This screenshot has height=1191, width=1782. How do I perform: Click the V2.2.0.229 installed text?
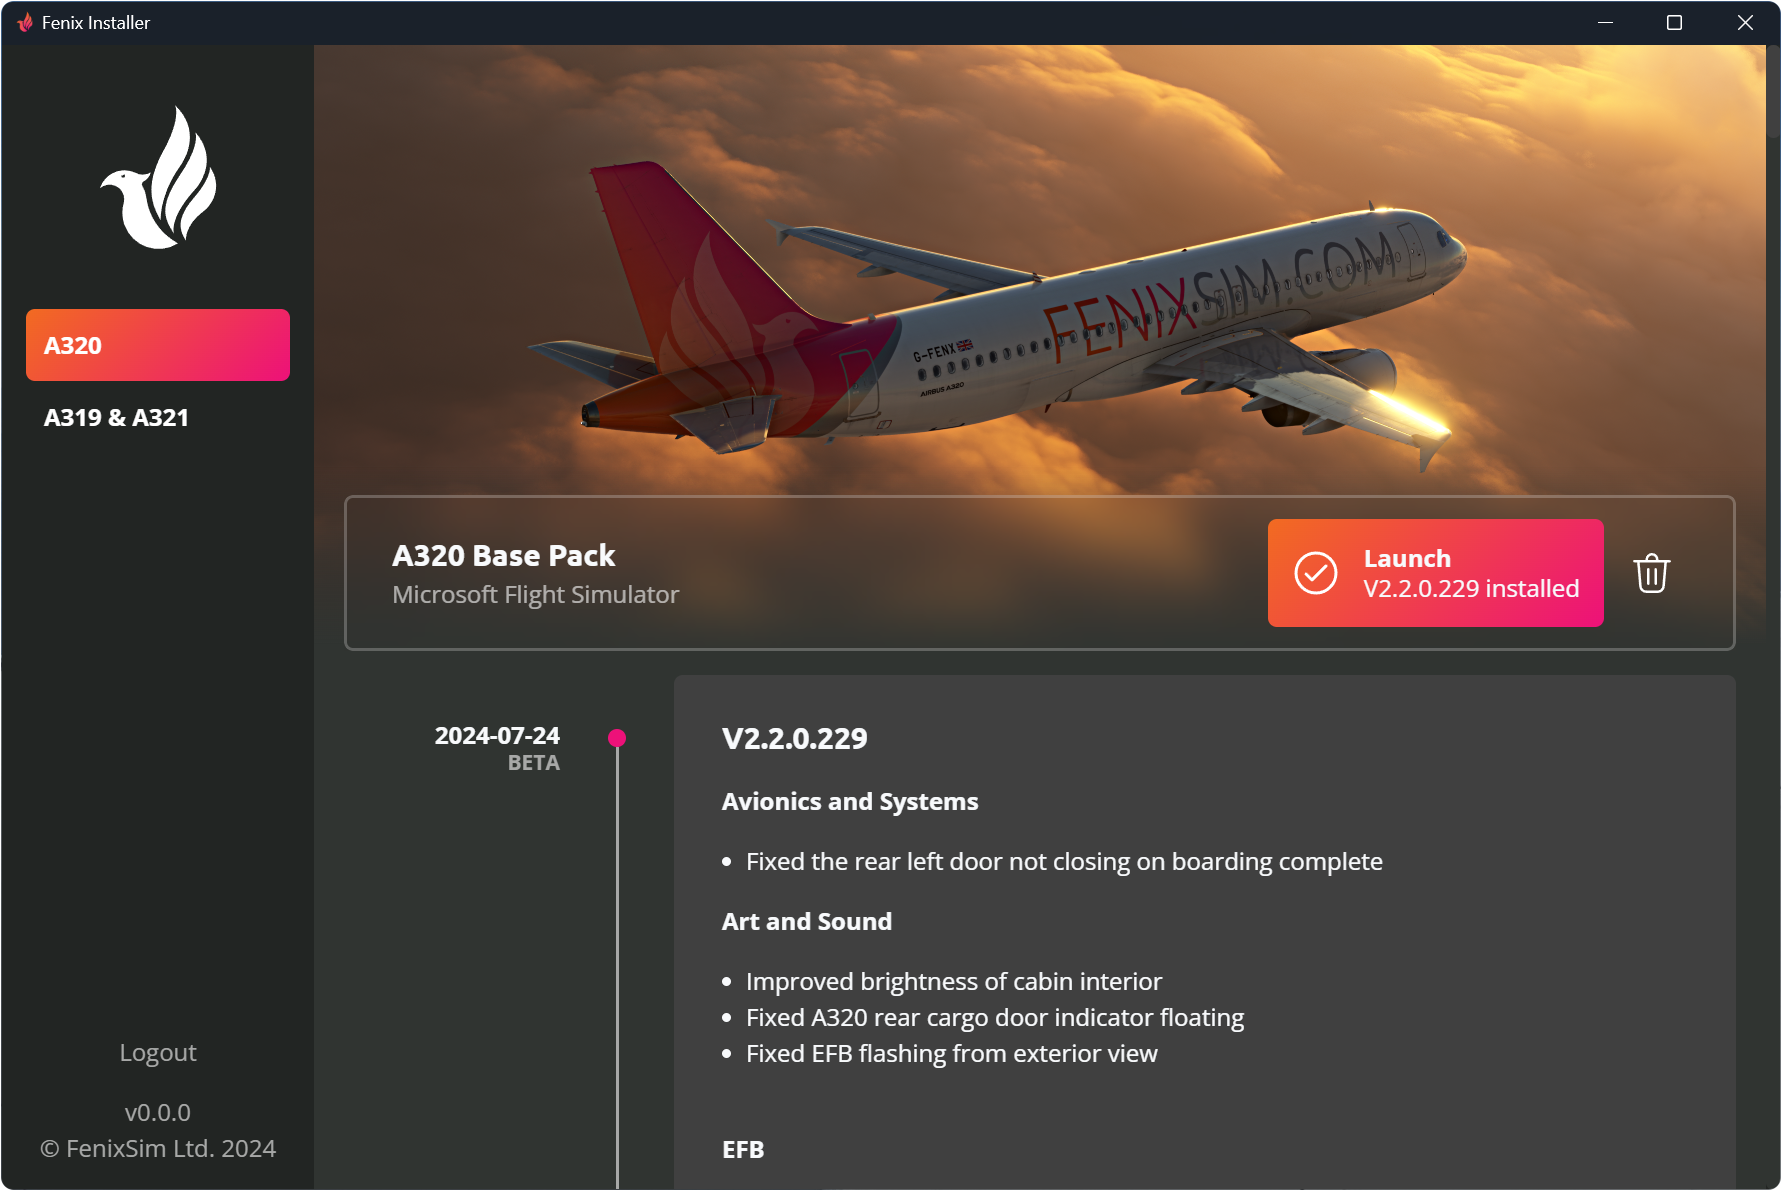click(1470, 589)
